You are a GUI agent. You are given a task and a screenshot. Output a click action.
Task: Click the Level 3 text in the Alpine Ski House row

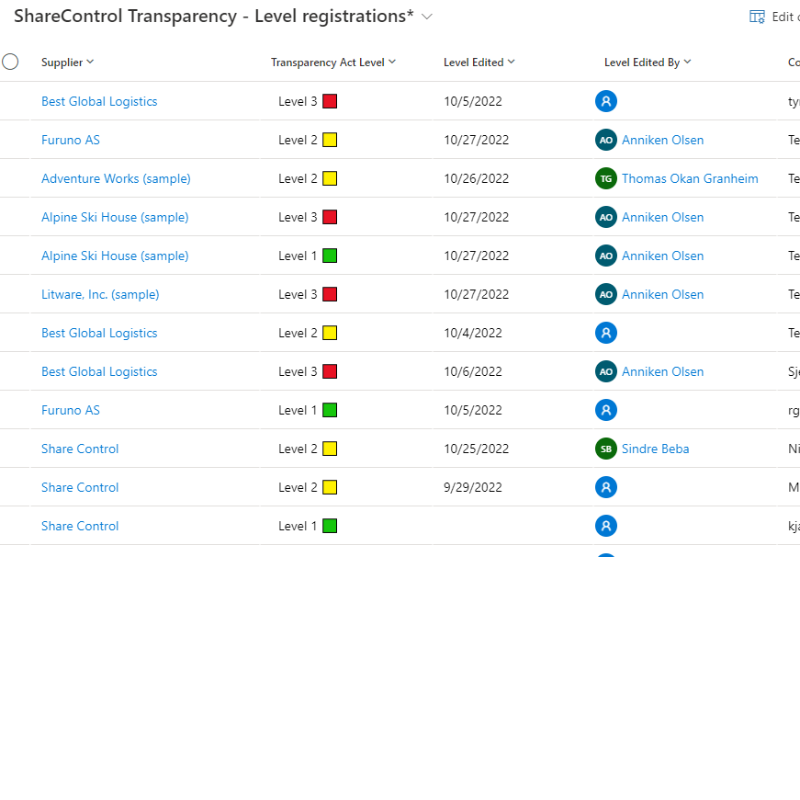(297, 217)
